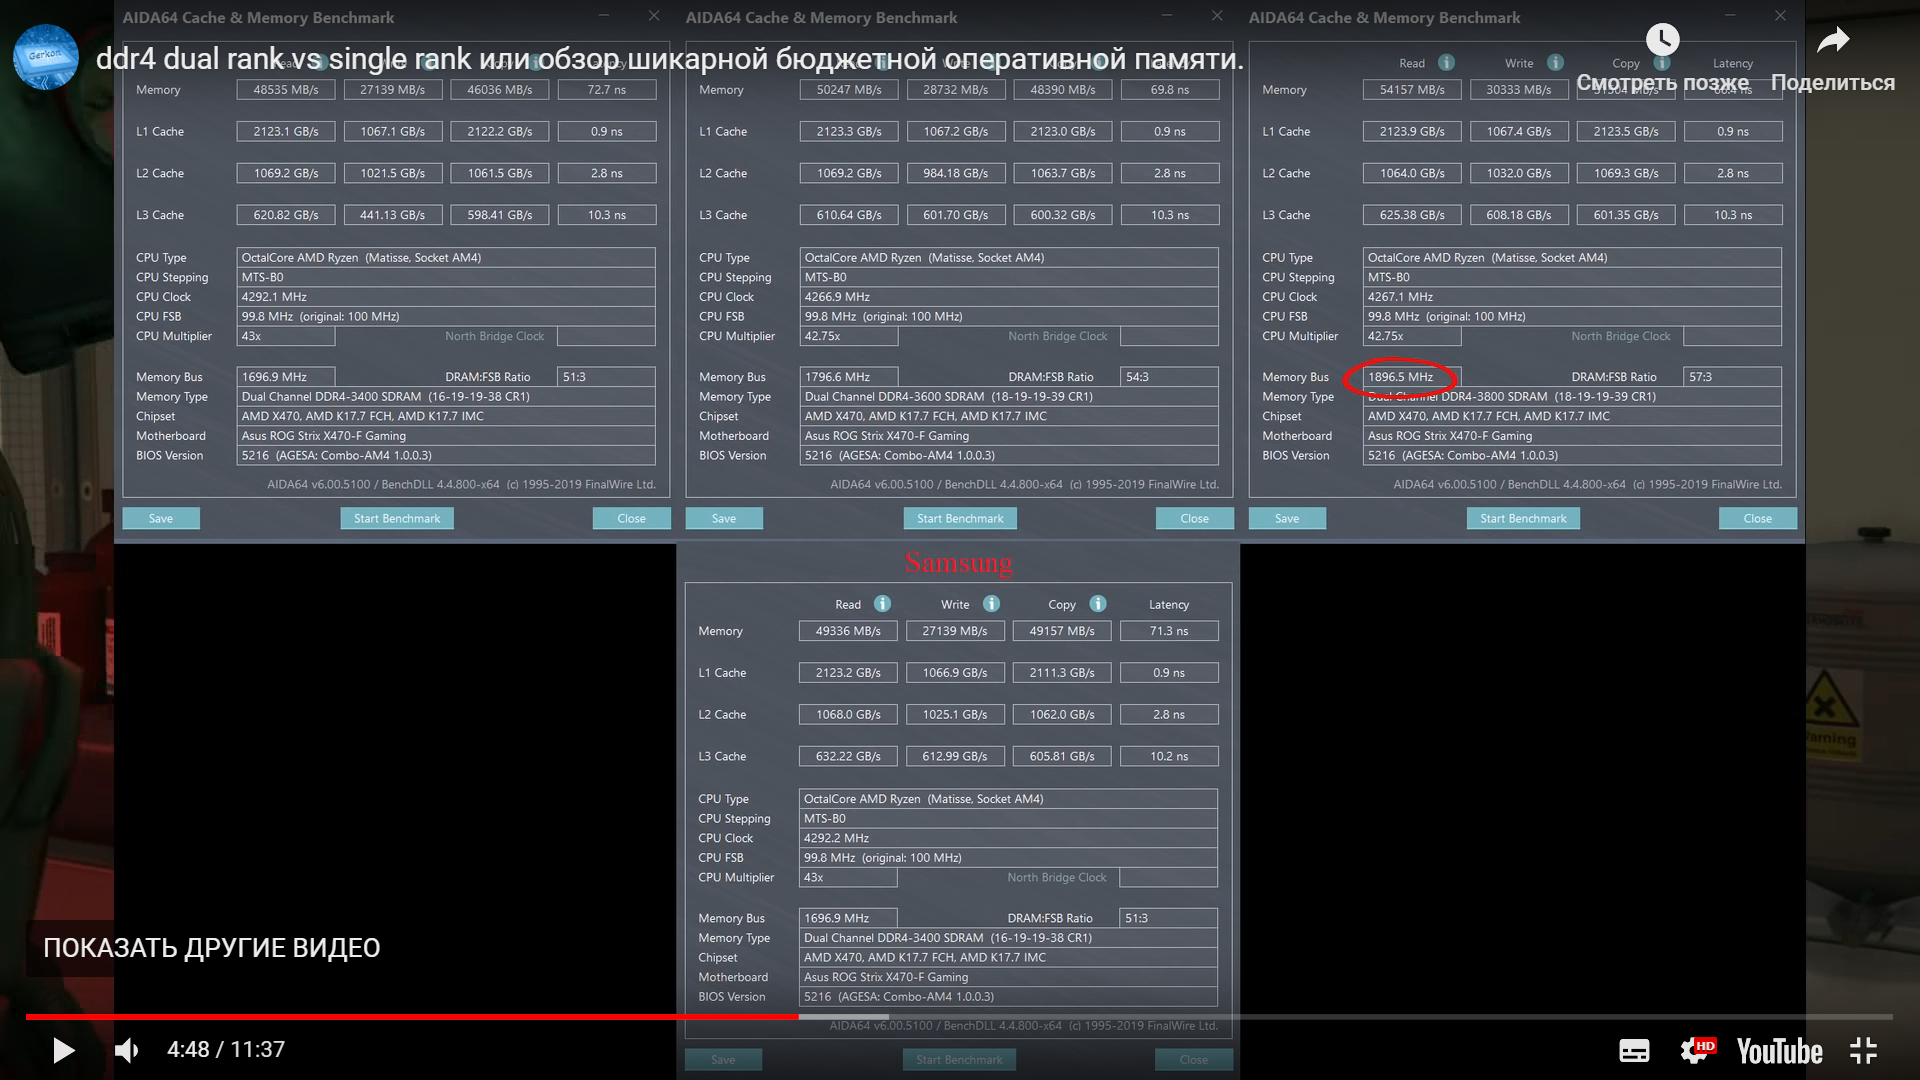Click ПОКАЗАТЬ ДРУГИЕ ВИДЕО text
The width and height of the screenshot is (1920, 1080).
point(211,948)
